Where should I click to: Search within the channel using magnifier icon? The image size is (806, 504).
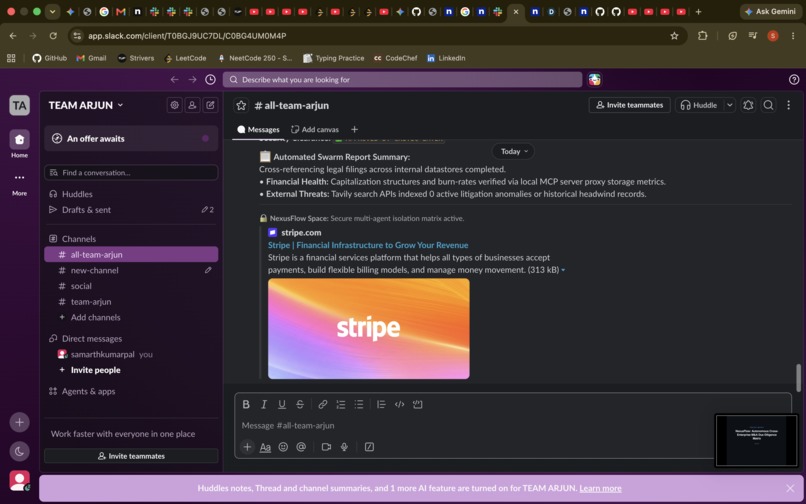click(x=768, y=105)
